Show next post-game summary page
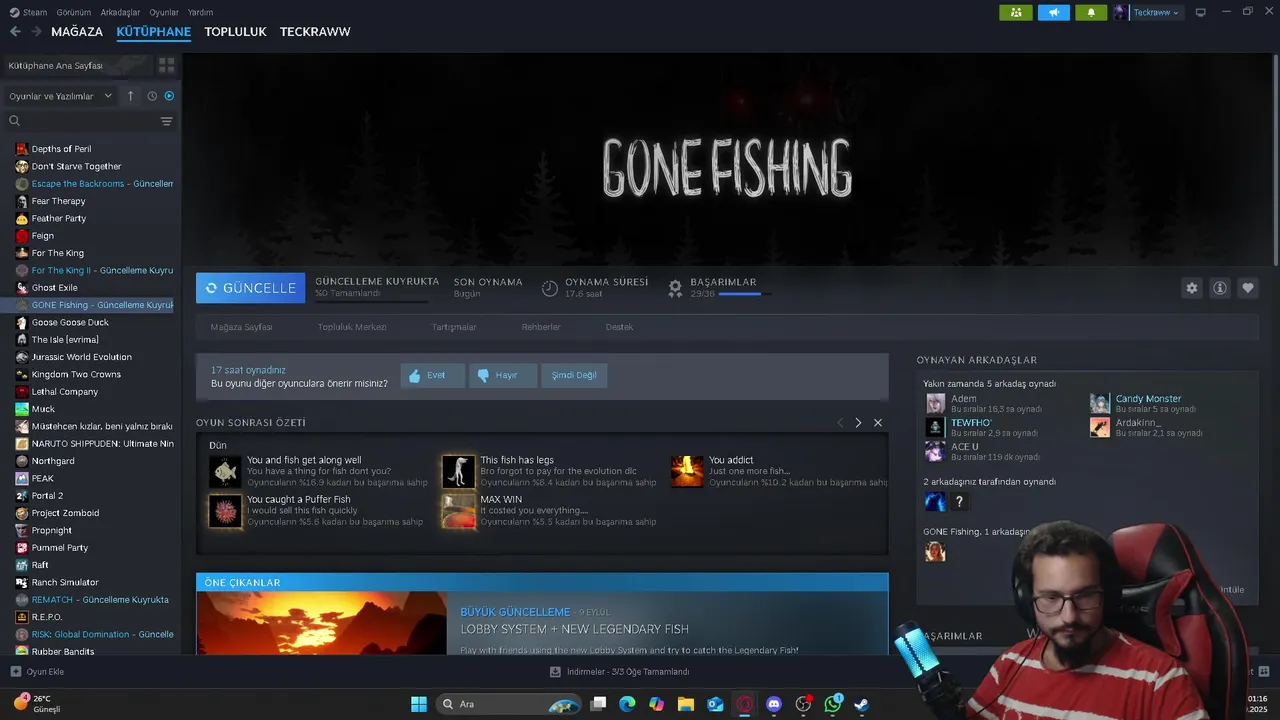 (x=858, y=423)
